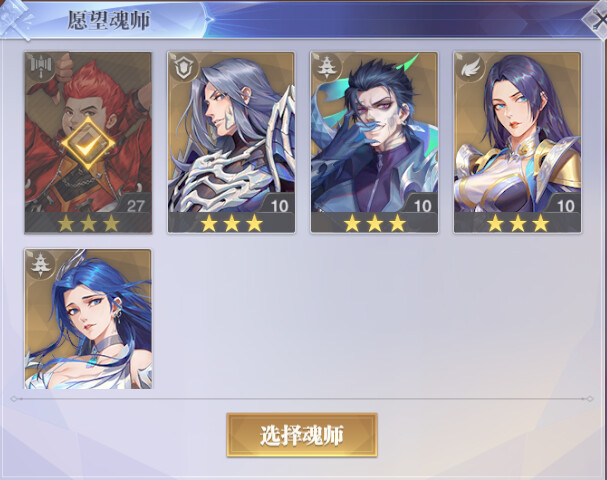Select the purple-haired armored woman card
Screen dimensions: 607x480
pos(517,142)
